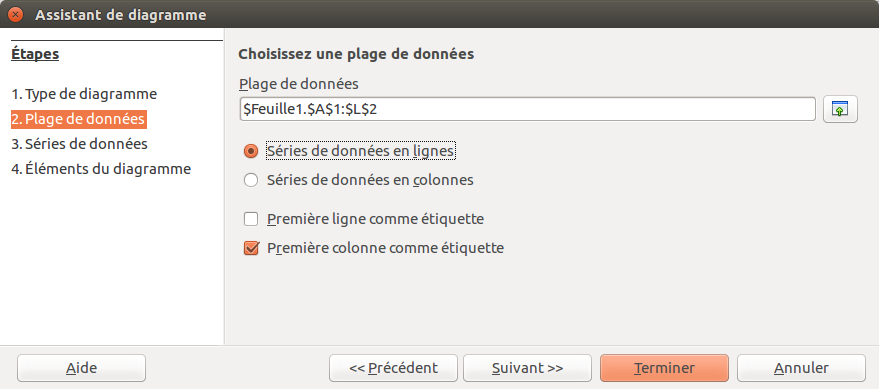Advance with the Suivant button
Image resolution: width=879 pixels, height=389 pixels.
pyautogui.click(x=527, y=368)
